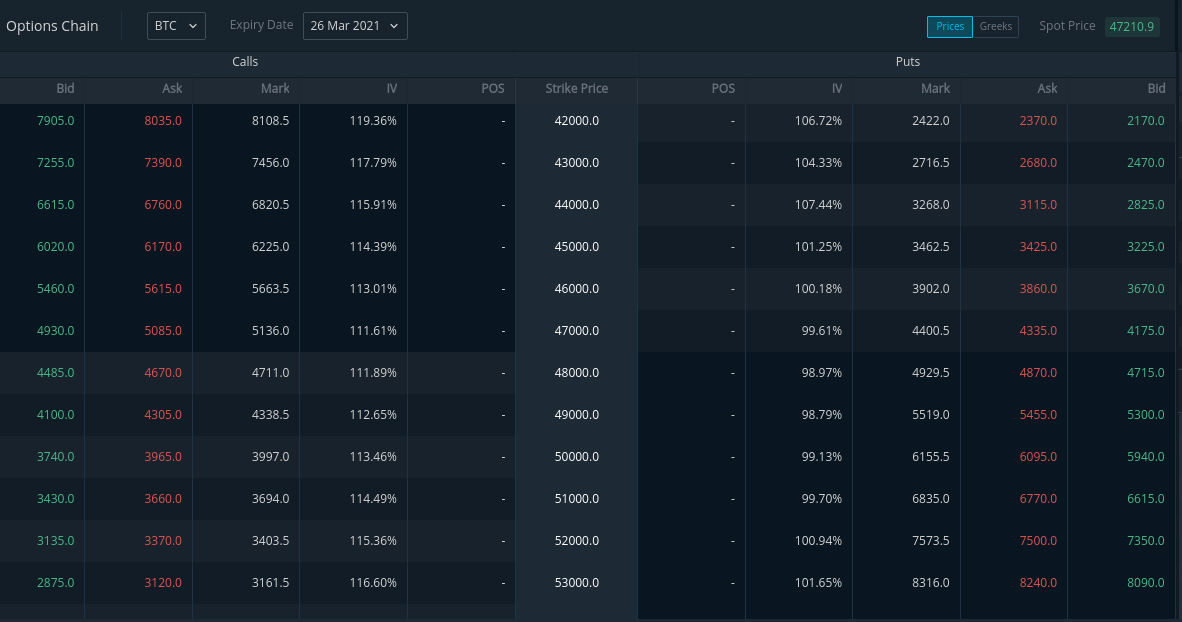
Task: Switch to the Prices view
Action: click(950, 26)
